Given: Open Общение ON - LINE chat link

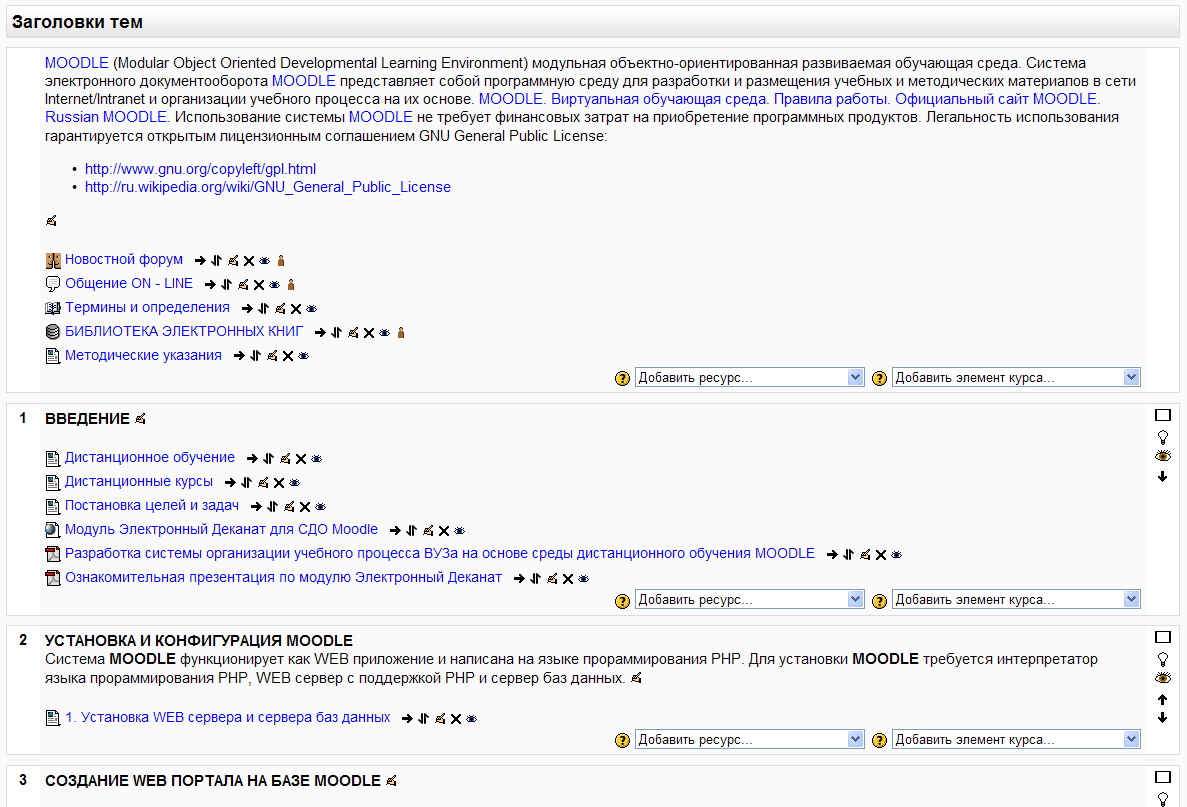Looking at the screenshot, I should pyautogui.click(x=129, y=283).
